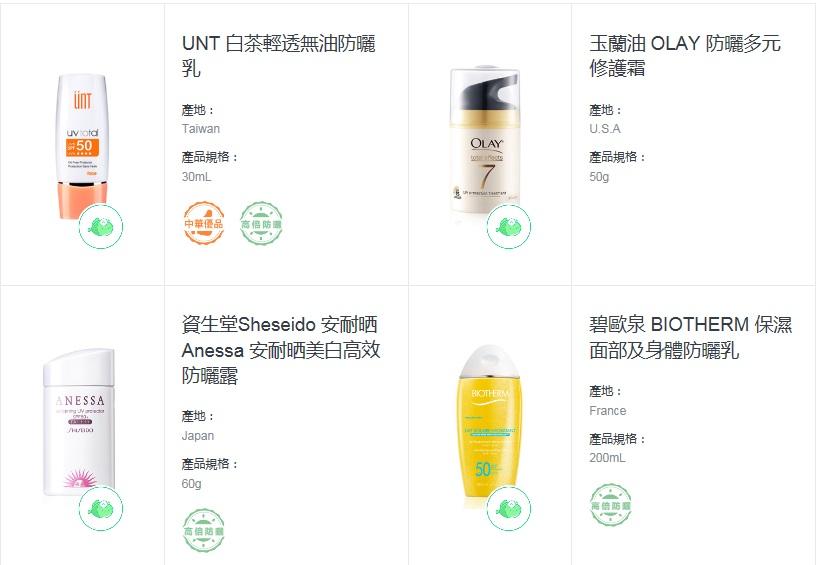The height and width of the screenshot is (565, 824).
Task: Open the 玉蘭油 OLAY 防曬多元修護霜 product title
Action: pyautogui.click(x=685, y=56)
